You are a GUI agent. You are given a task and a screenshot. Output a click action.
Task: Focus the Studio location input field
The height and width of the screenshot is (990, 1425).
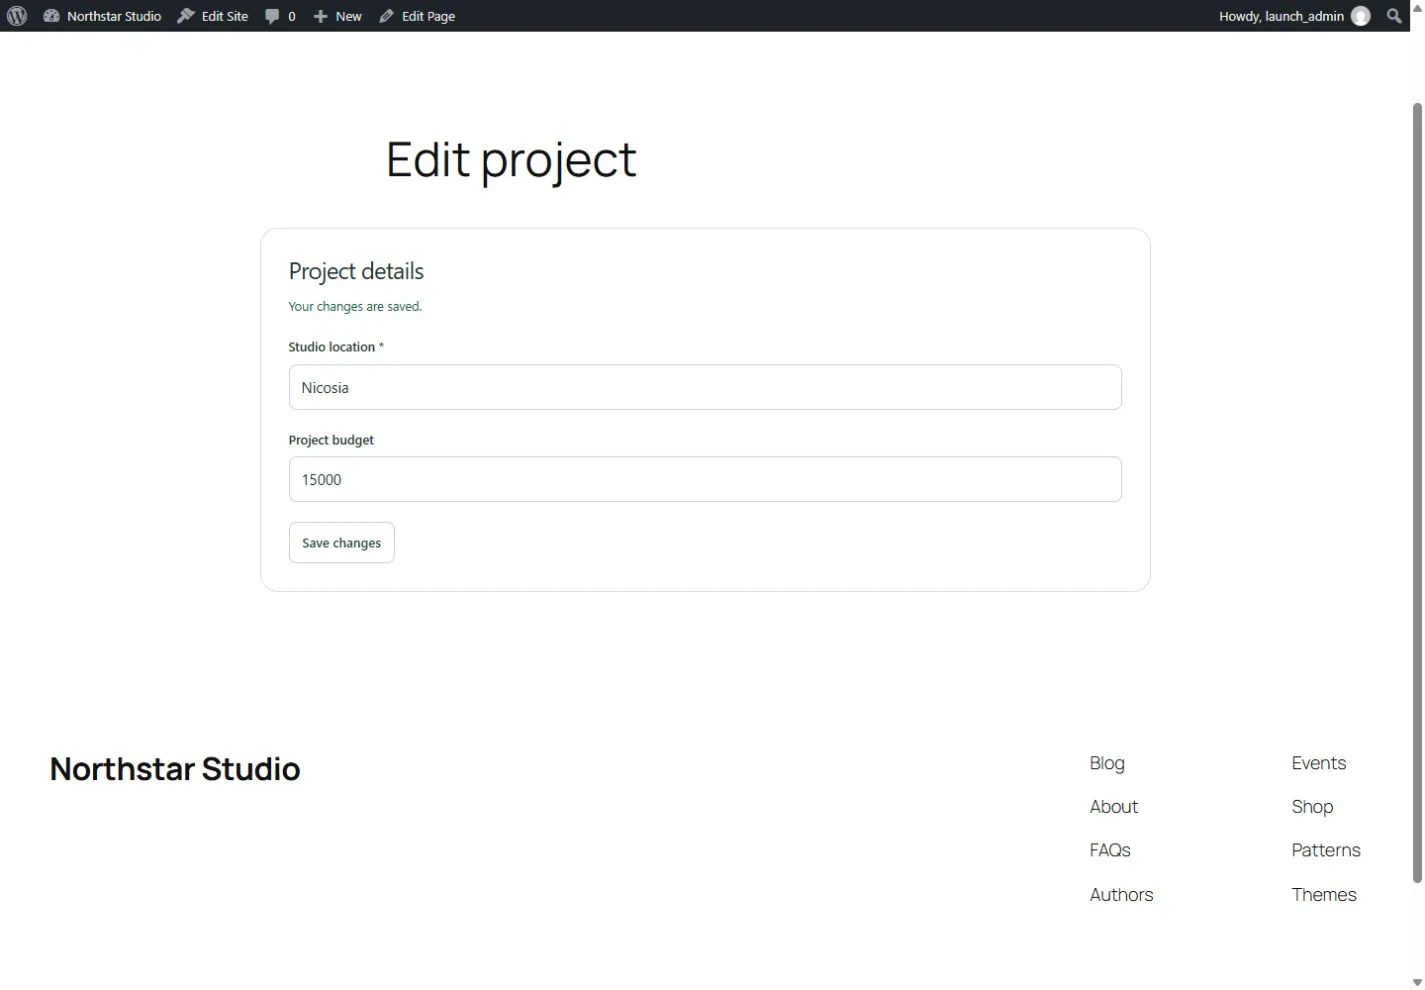[705, 387]
